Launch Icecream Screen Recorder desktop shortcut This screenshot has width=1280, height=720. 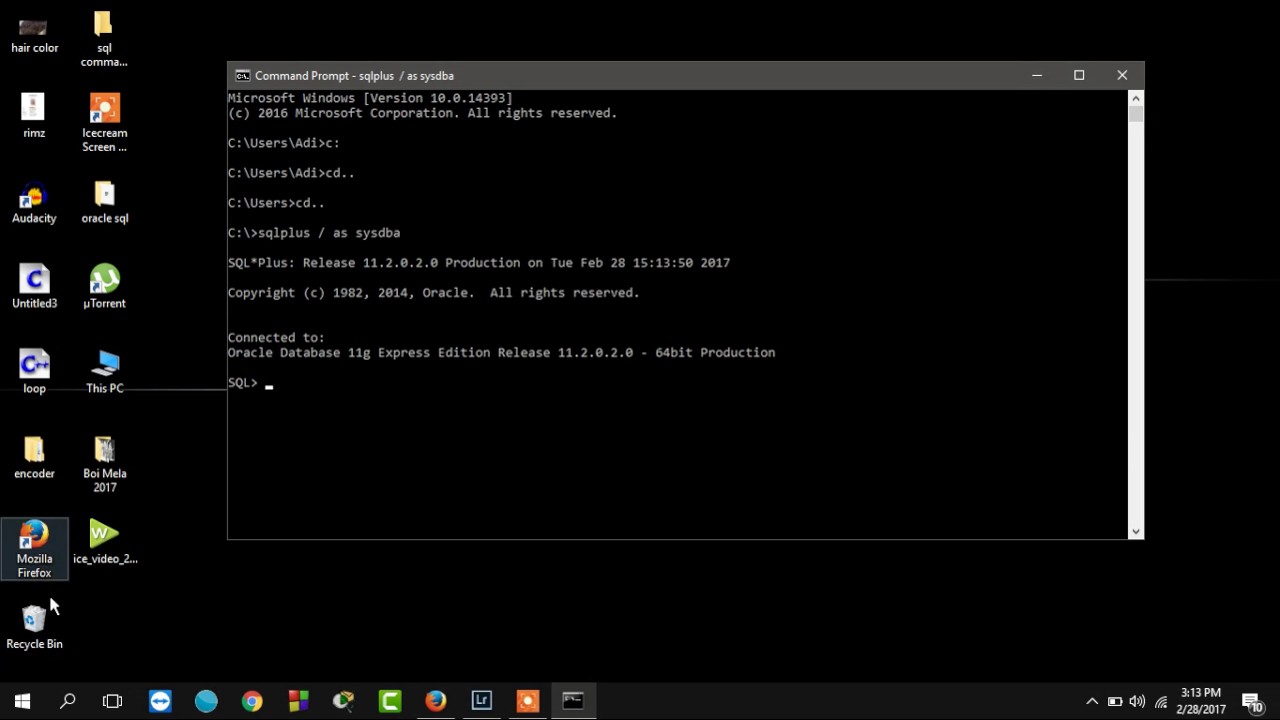[104, 123]
